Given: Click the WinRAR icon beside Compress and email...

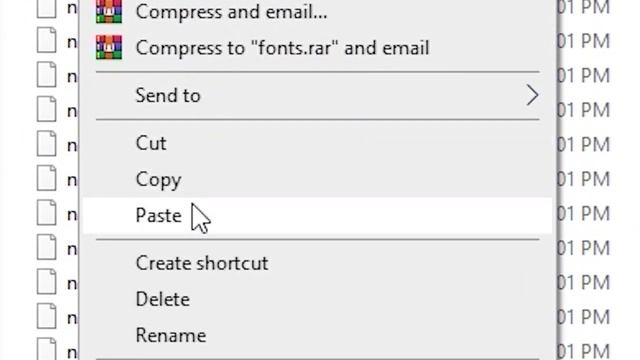Looking at the screenshot, I should coord(109,11).
